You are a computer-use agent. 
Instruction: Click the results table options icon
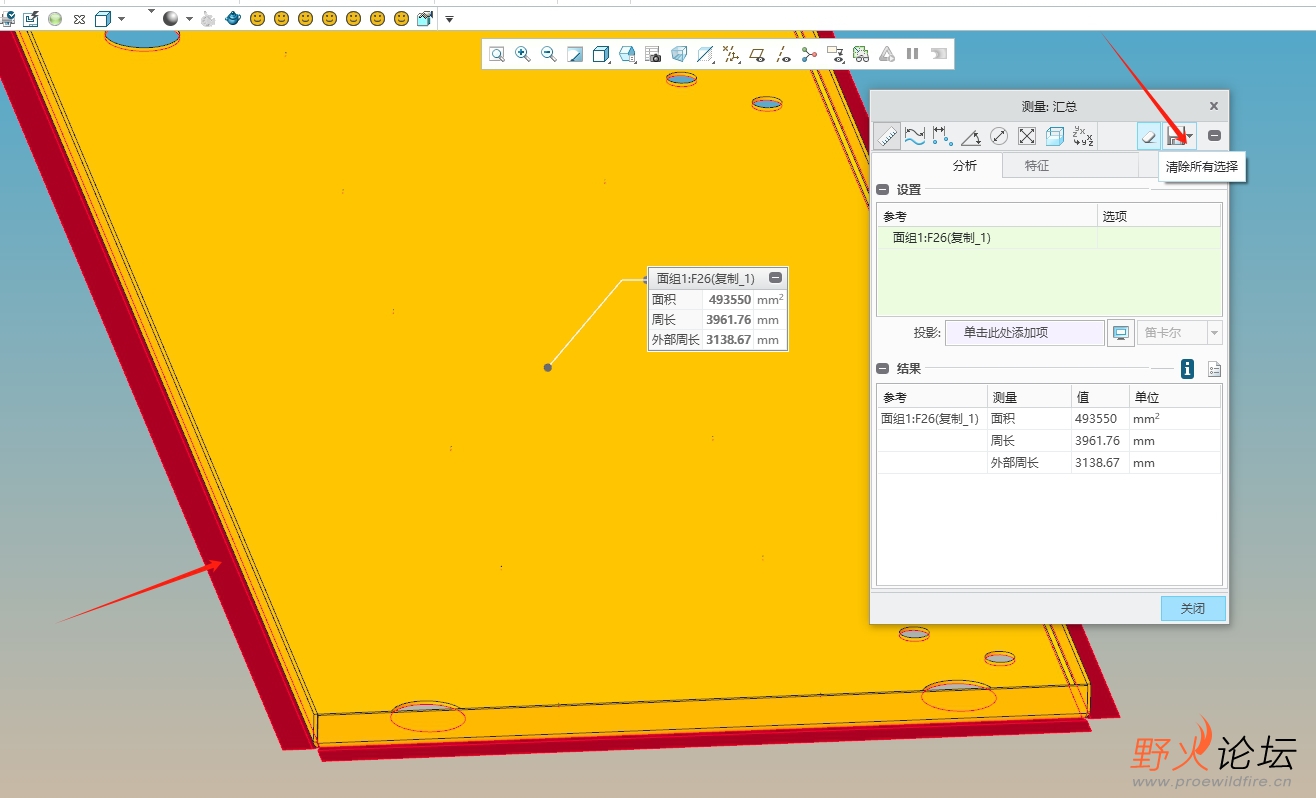[1214, 369]
